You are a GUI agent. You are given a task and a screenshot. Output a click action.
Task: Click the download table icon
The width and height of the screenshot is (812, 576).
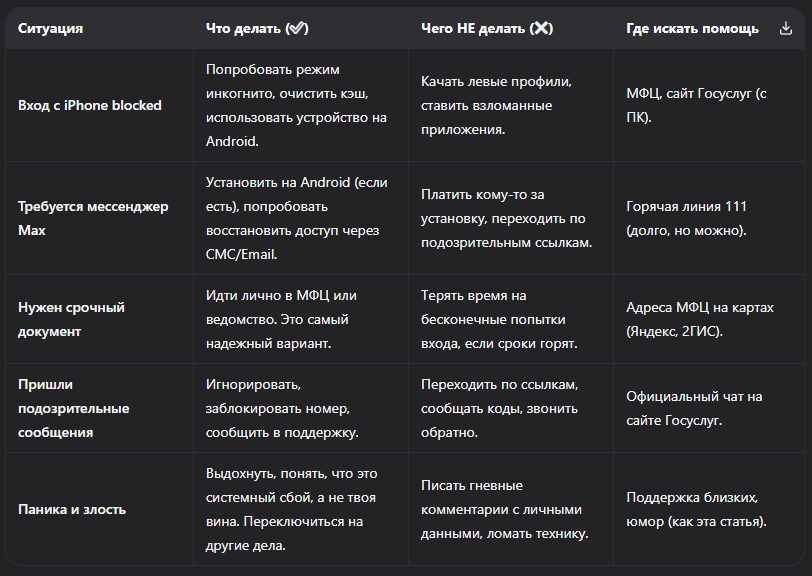point(785,28)
